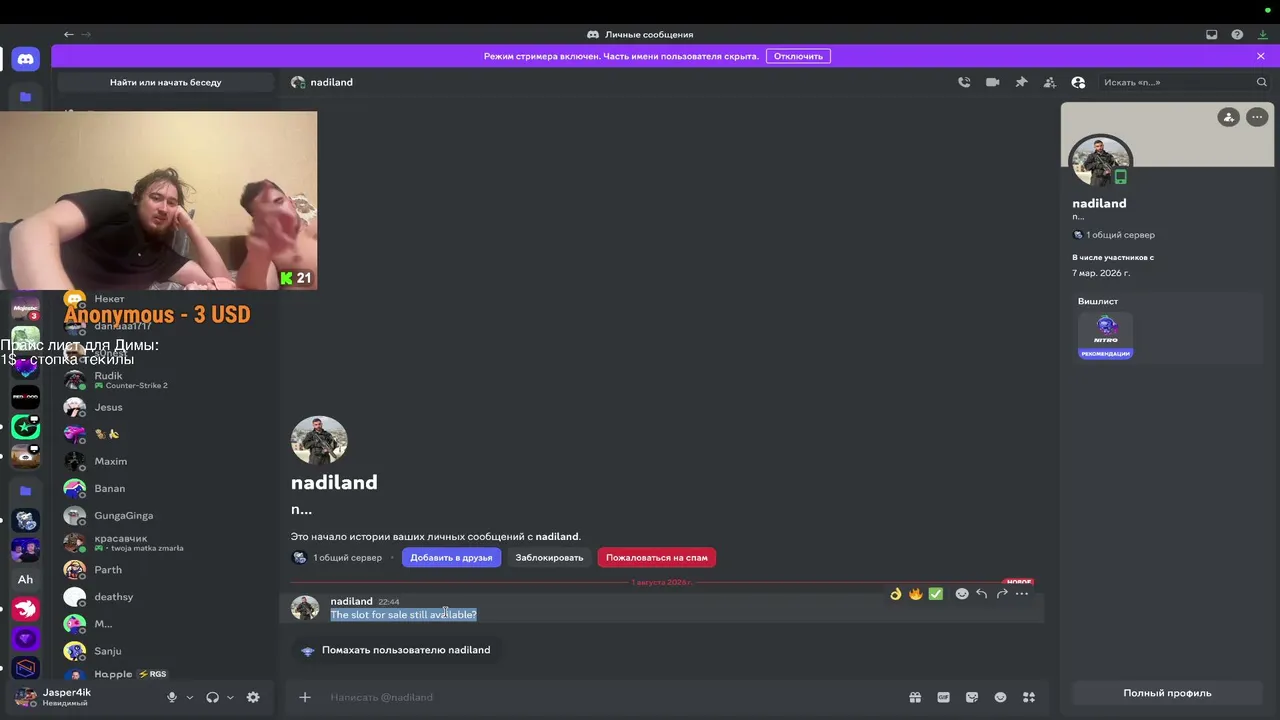1280x720 pixels.
Task: Toggle headphone deafen
Action: (212, 697)
